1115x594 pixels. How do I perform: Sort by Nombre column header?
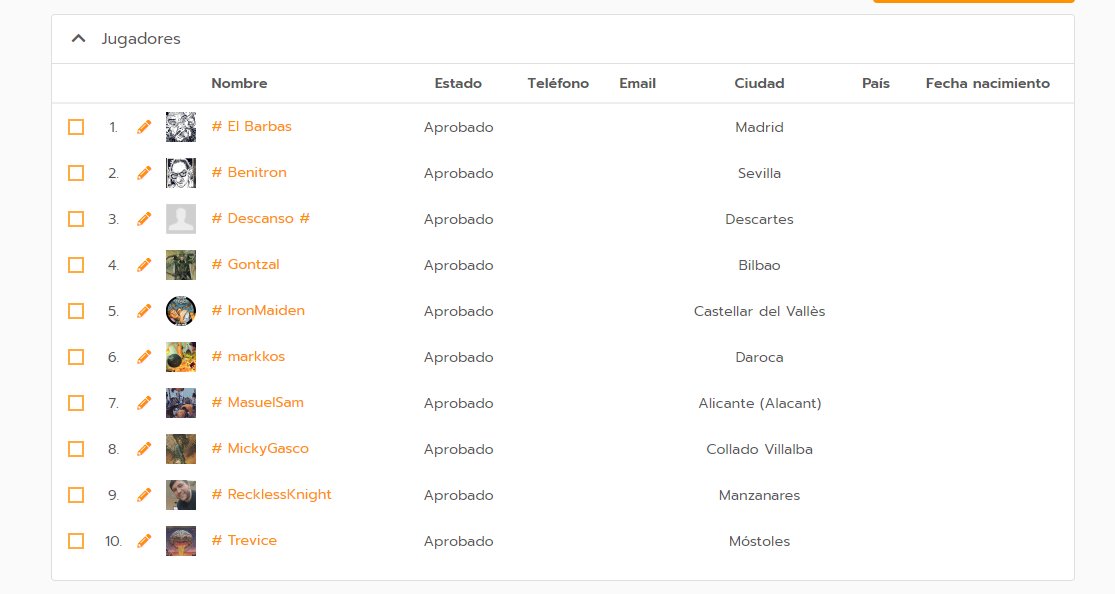[239, 83]
